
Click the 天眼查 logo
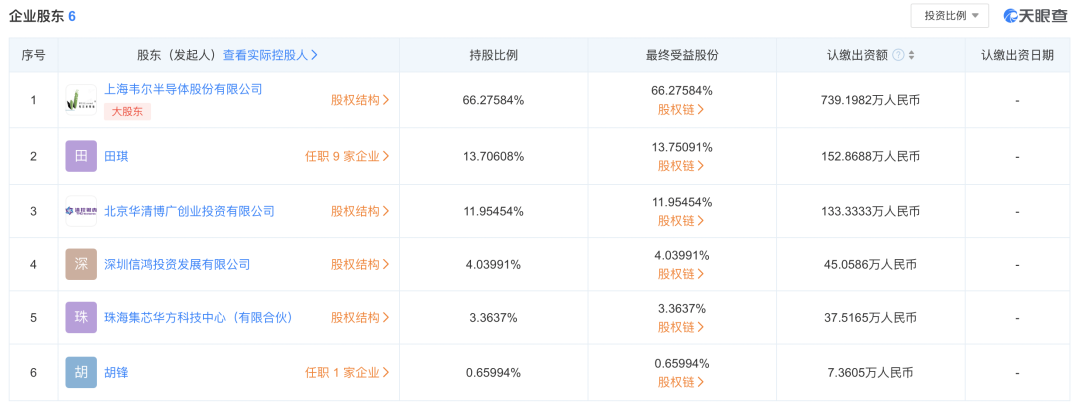point(1035,16)
